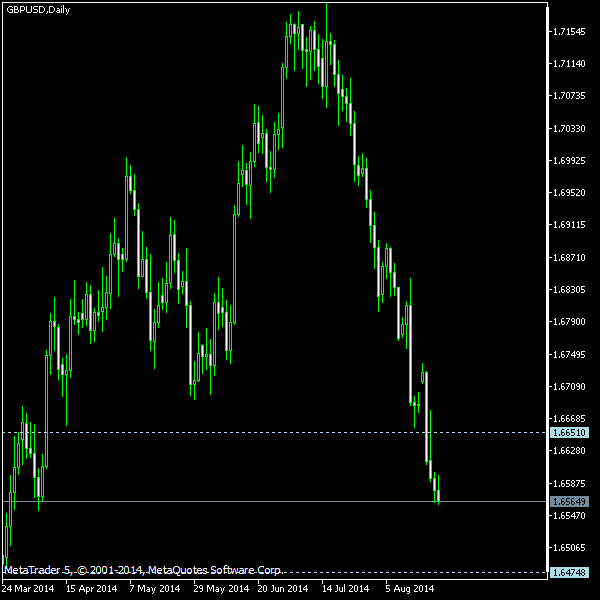The image size is (600, 600).
Task: Click the 1.70735 price scale value
Action: click(569, 95)
